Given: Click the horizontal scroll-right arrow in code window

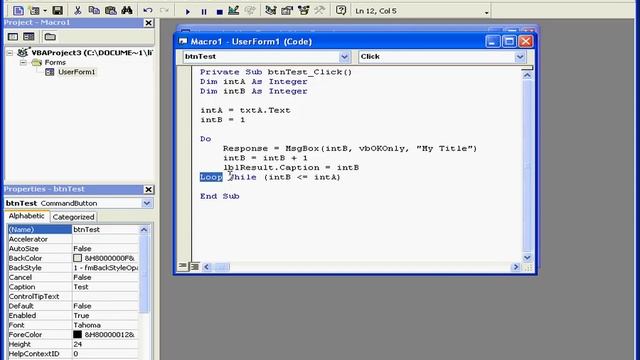Looking at the screenshot, I should [516, 267].
